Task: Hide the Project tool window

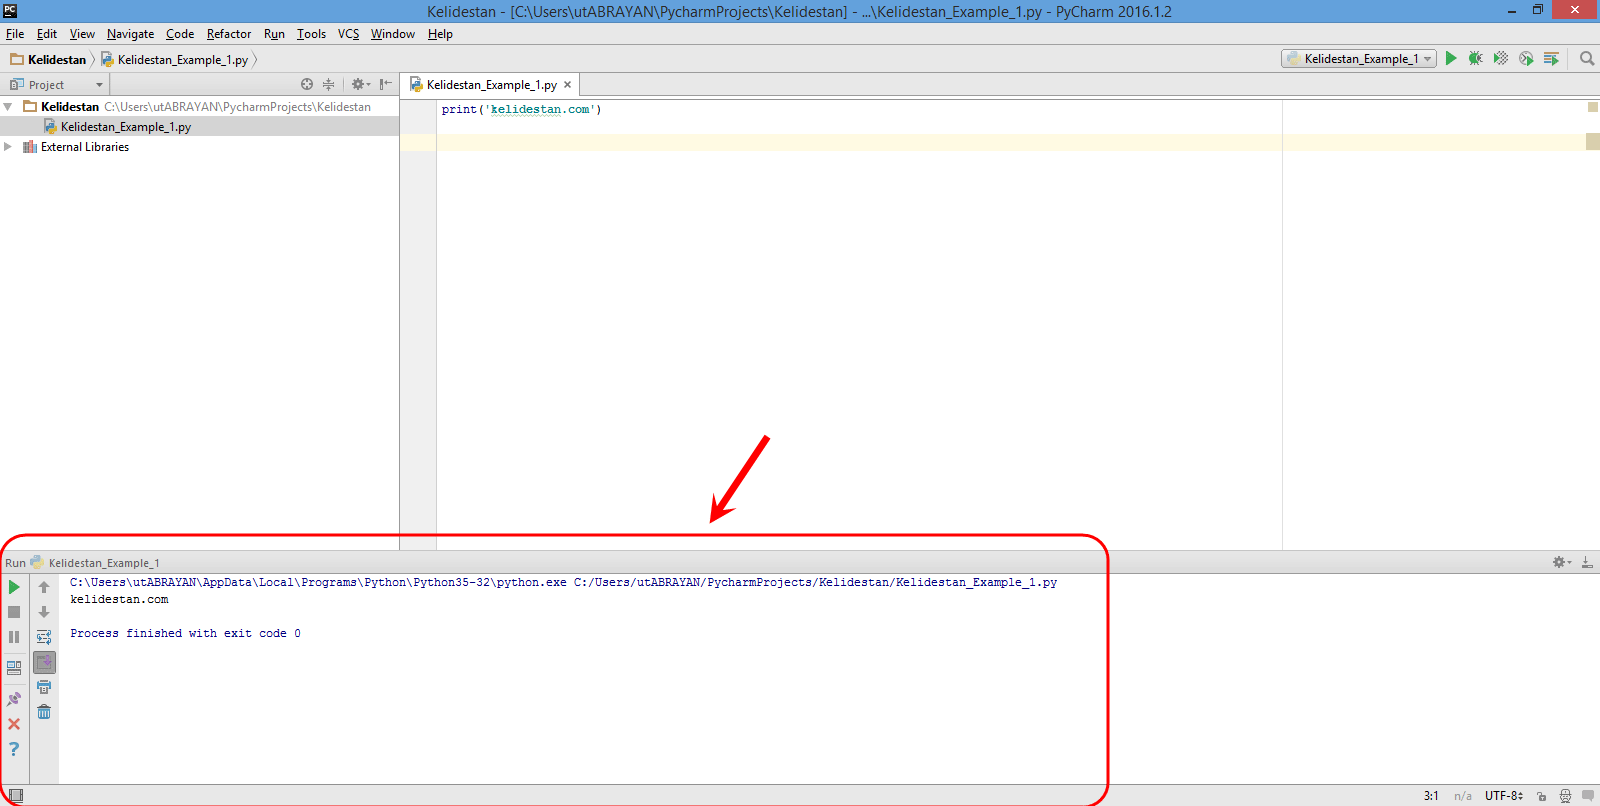Action: tap(386, 85)
